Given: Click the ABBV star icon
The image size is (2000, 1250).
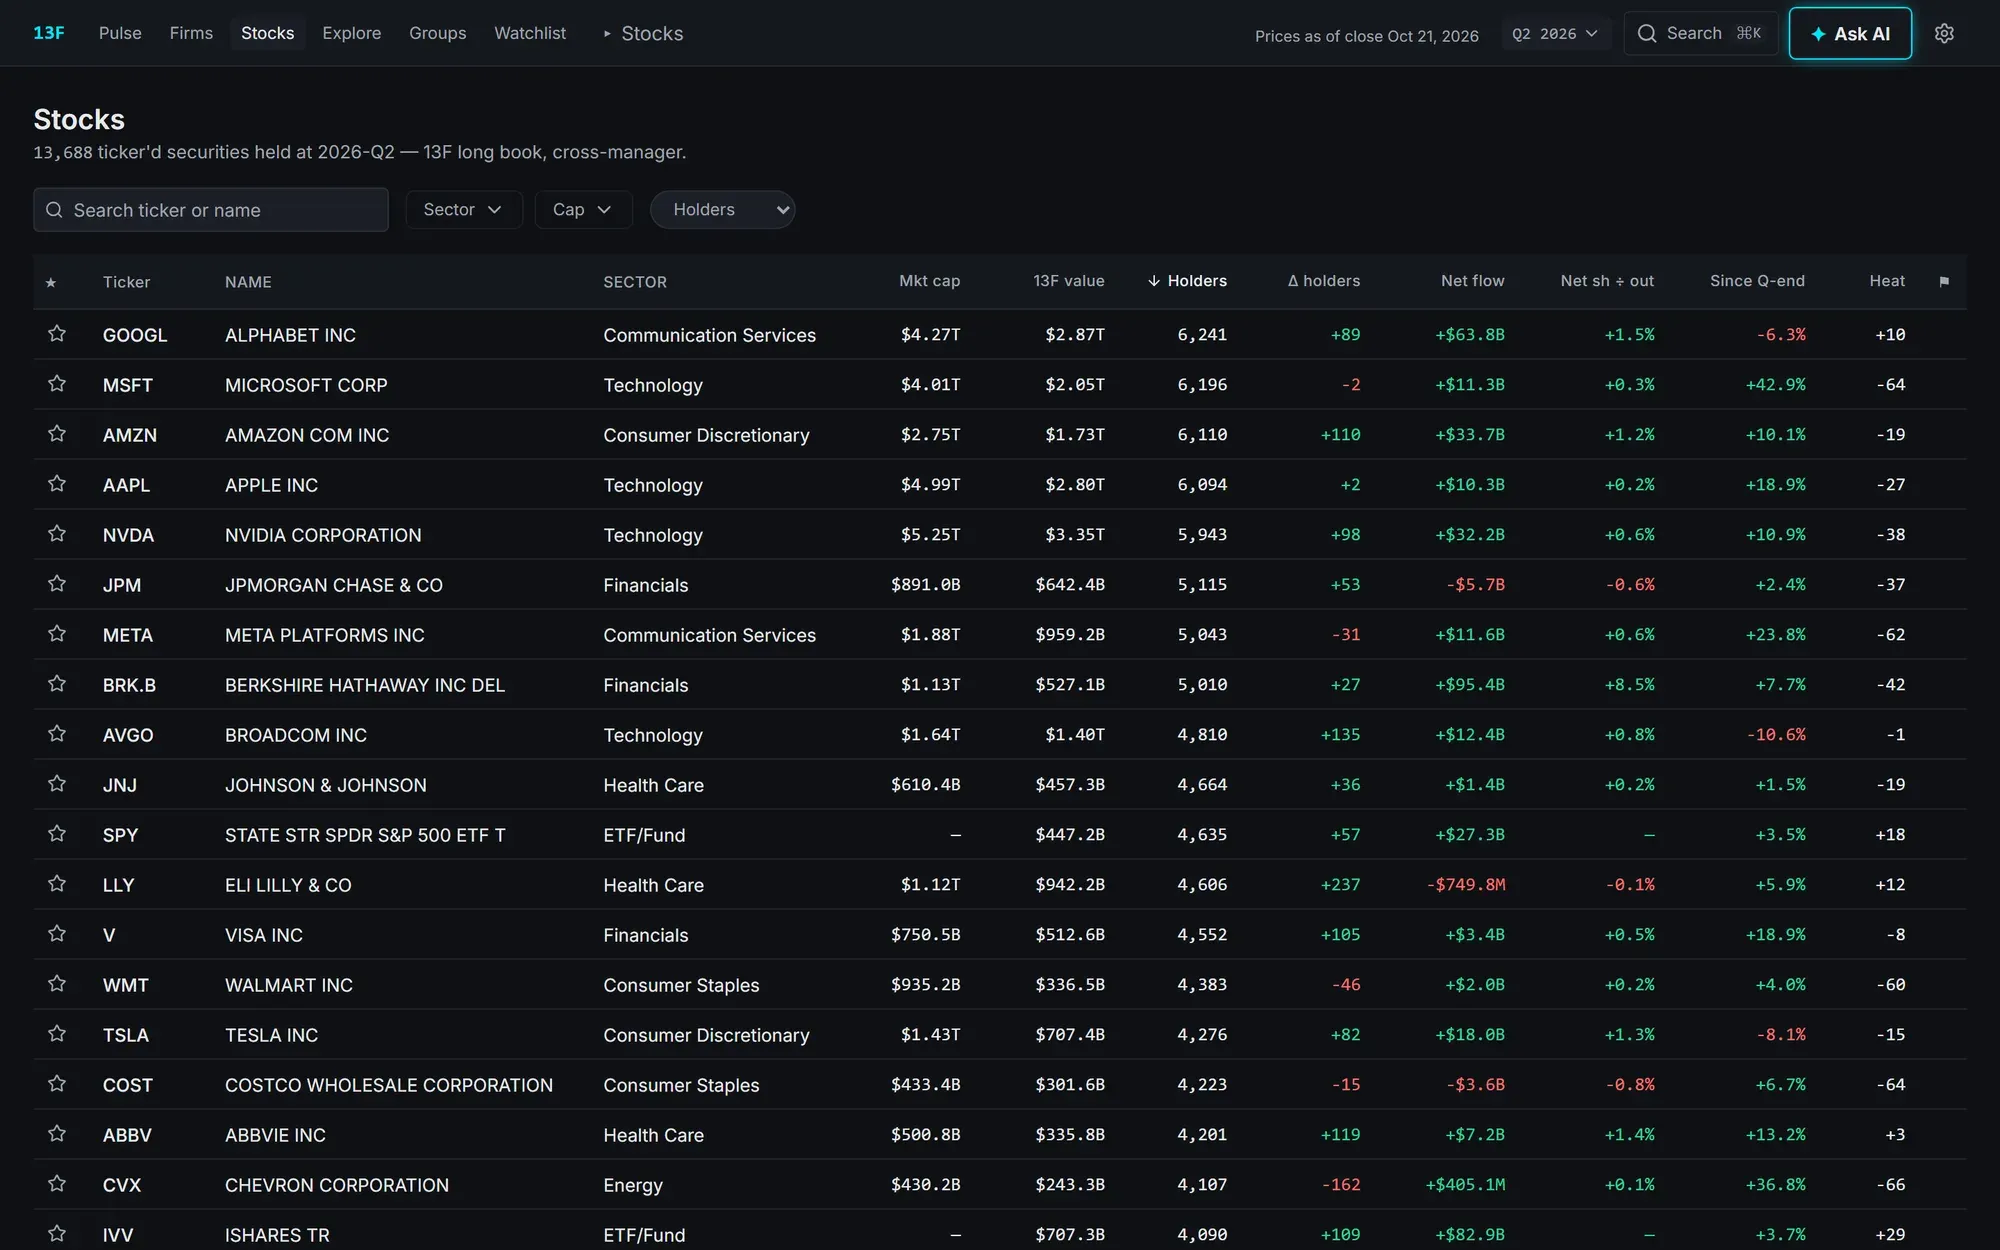Looking at the screenshot, I should point(57,1134).
